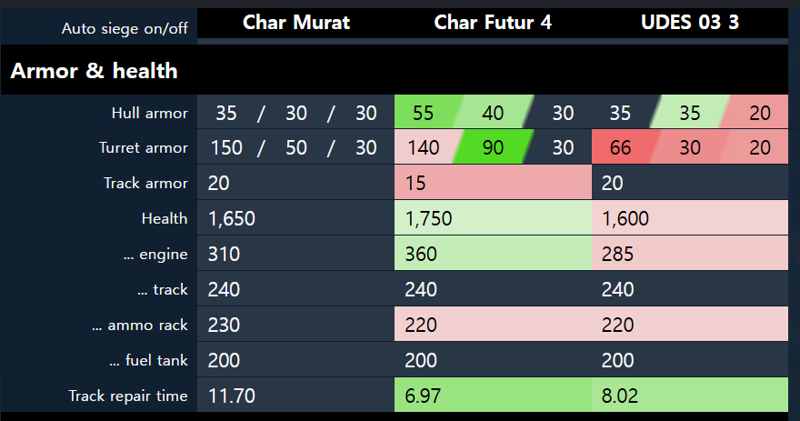The width and height of the screenshot is (800, 421).
Task: Select the Char Murat column header
Action: click(296, 22)
